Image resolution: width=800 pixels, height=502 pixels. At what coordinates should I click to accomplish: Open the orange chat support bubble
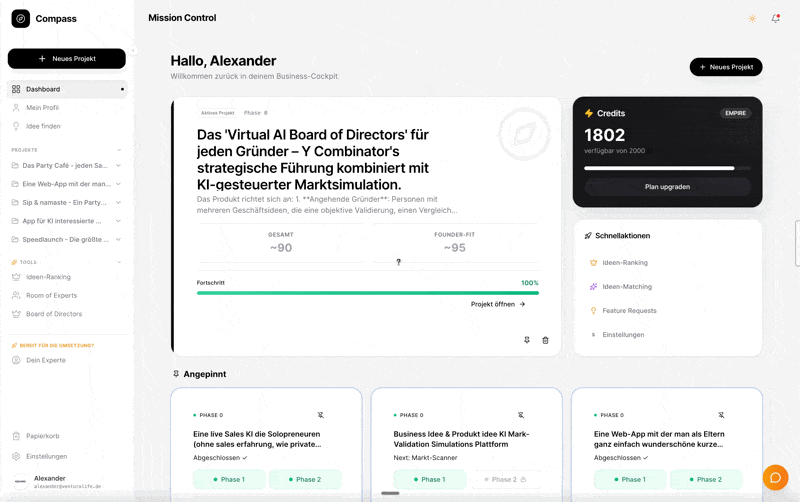775,478
